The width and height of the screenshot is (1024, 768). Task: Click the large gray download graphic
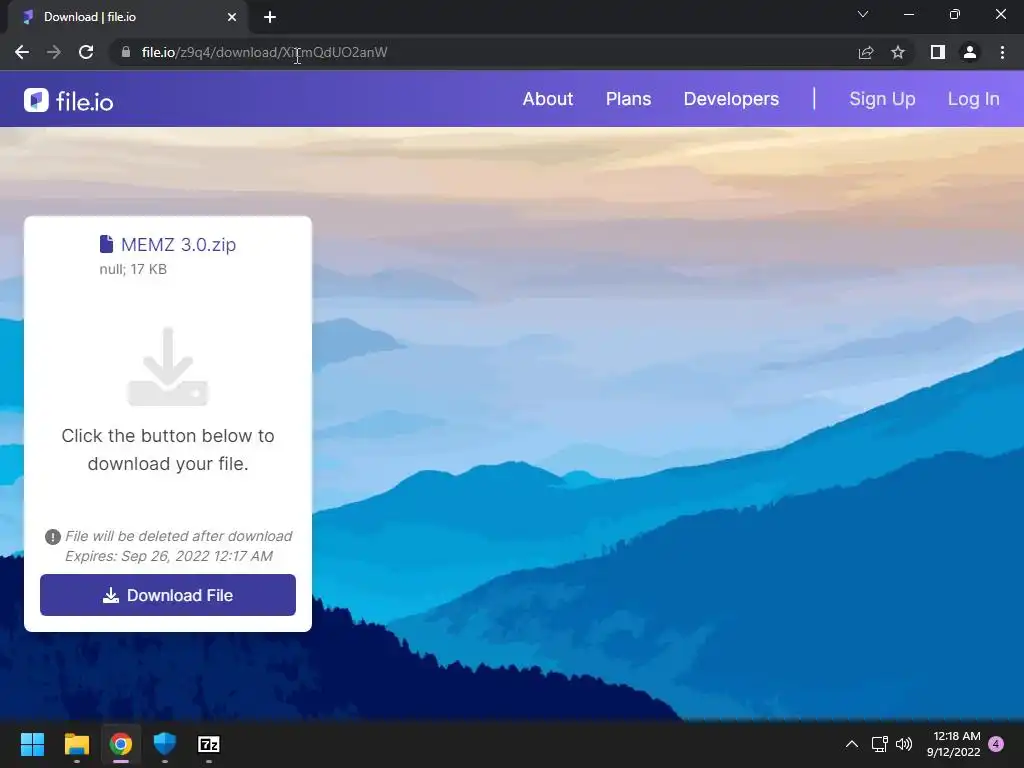[x=168, y=366]
